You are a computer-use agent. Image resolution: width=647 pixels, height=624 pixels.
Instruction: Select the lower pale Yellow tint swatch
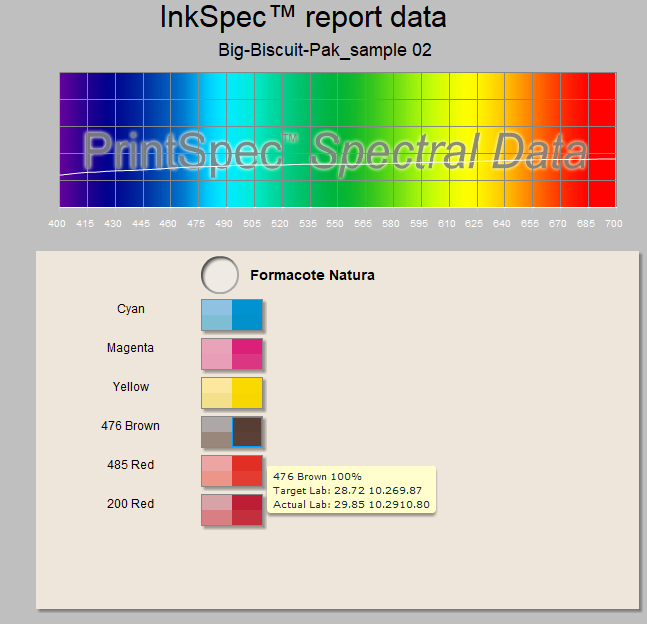(217, 401)
